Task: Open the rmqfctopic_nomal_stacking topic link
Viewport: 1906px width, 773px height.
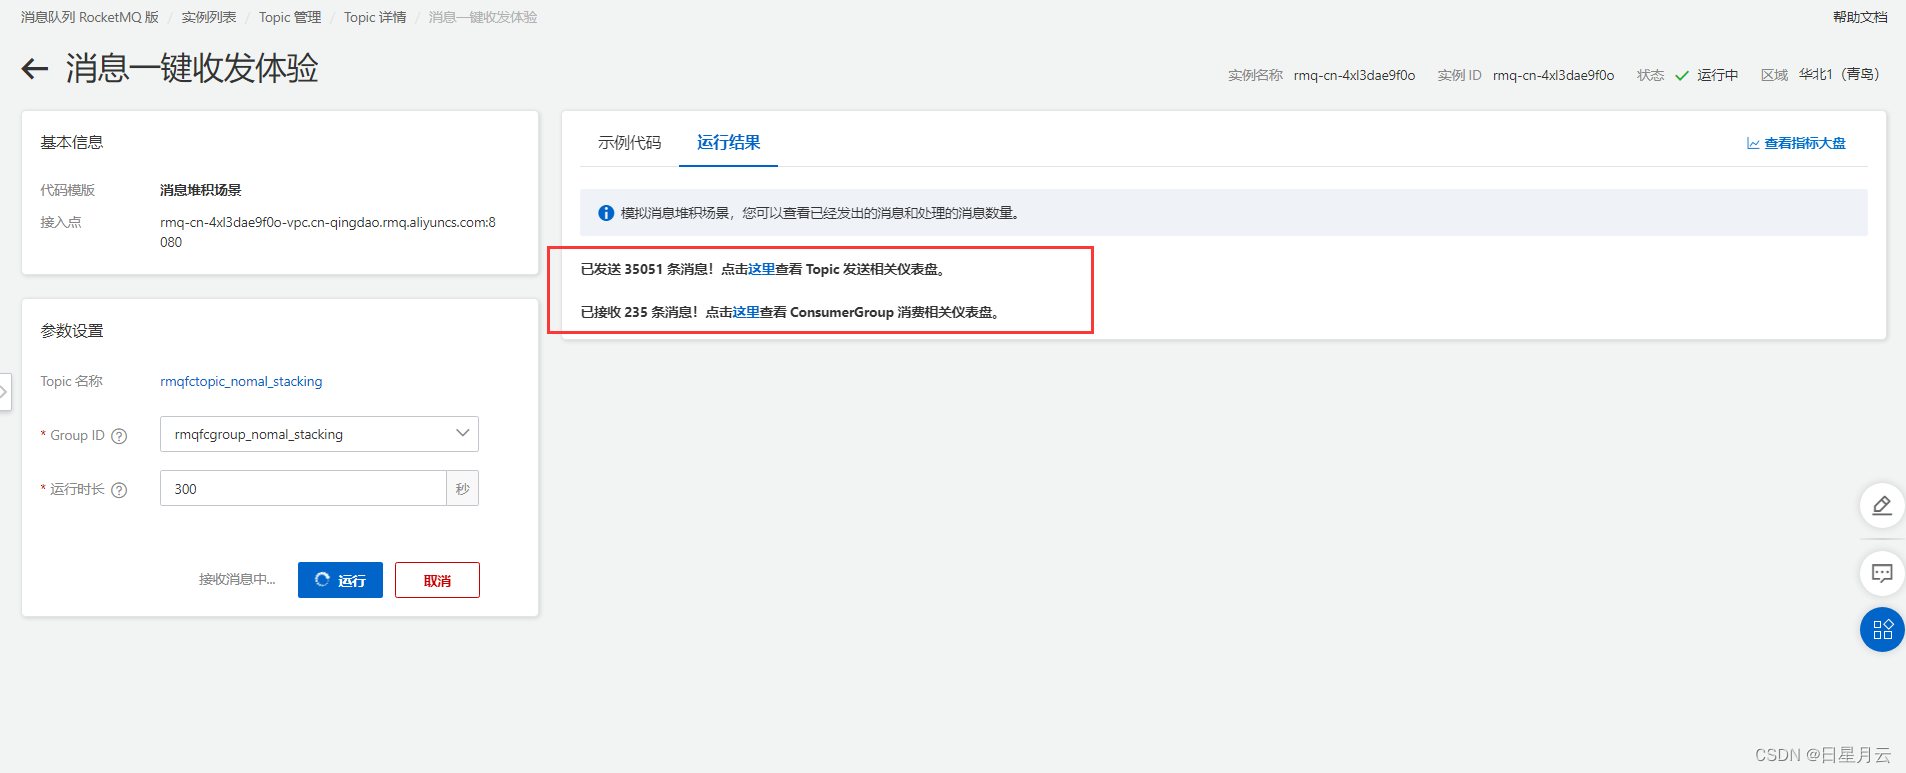Action: pyautogui.click(x=241, y=381)
